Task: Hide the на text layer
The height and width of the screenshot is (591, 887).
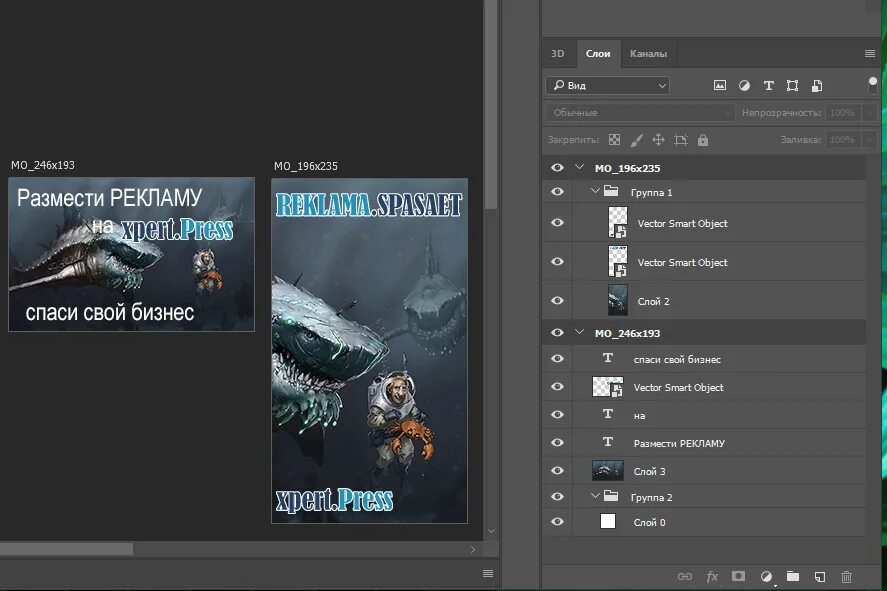Action: (557, 414)
